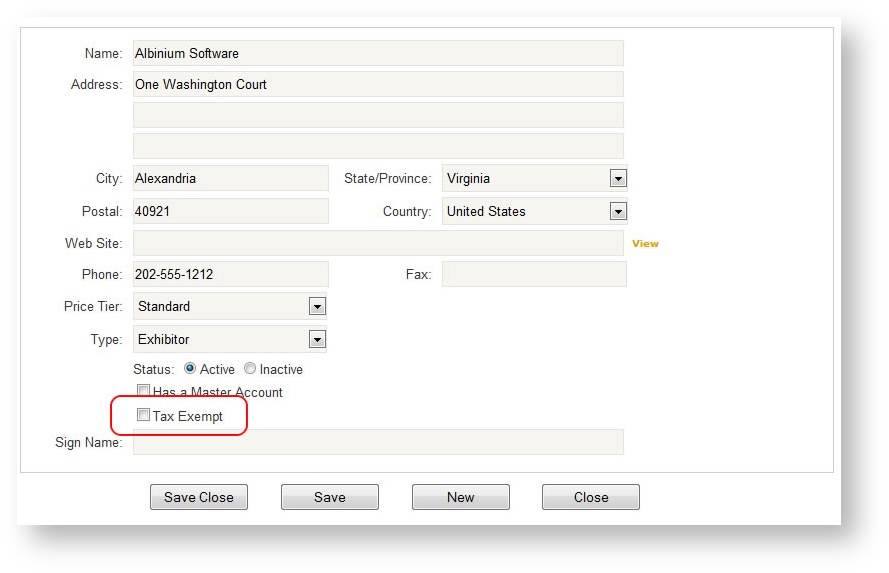Expand the Country dropdown list
This screenshot has height=573, width=889.
[x=618, y=212]
